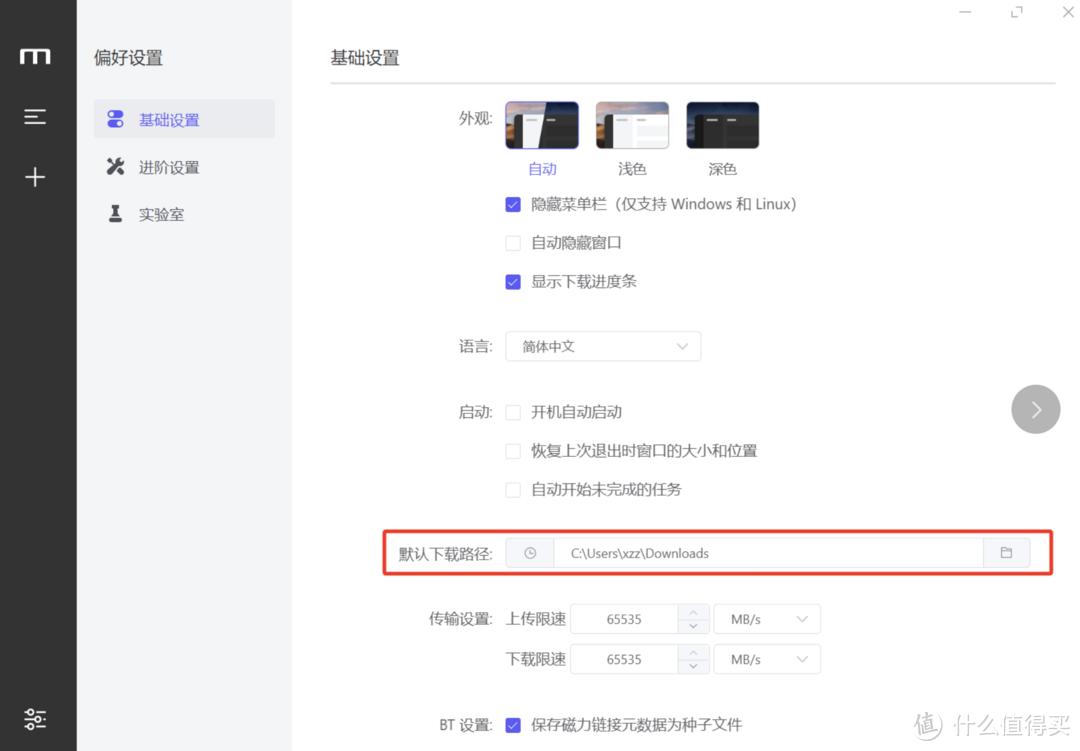This screenshot has width=1080, height=751.
Task: Maximize the Motrix window
Action: coord(1017,12)
